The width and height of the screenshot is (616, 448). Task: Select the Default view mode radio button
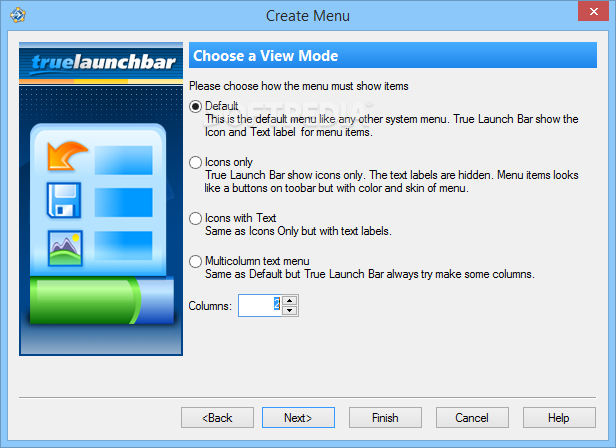tap(196, 106)
